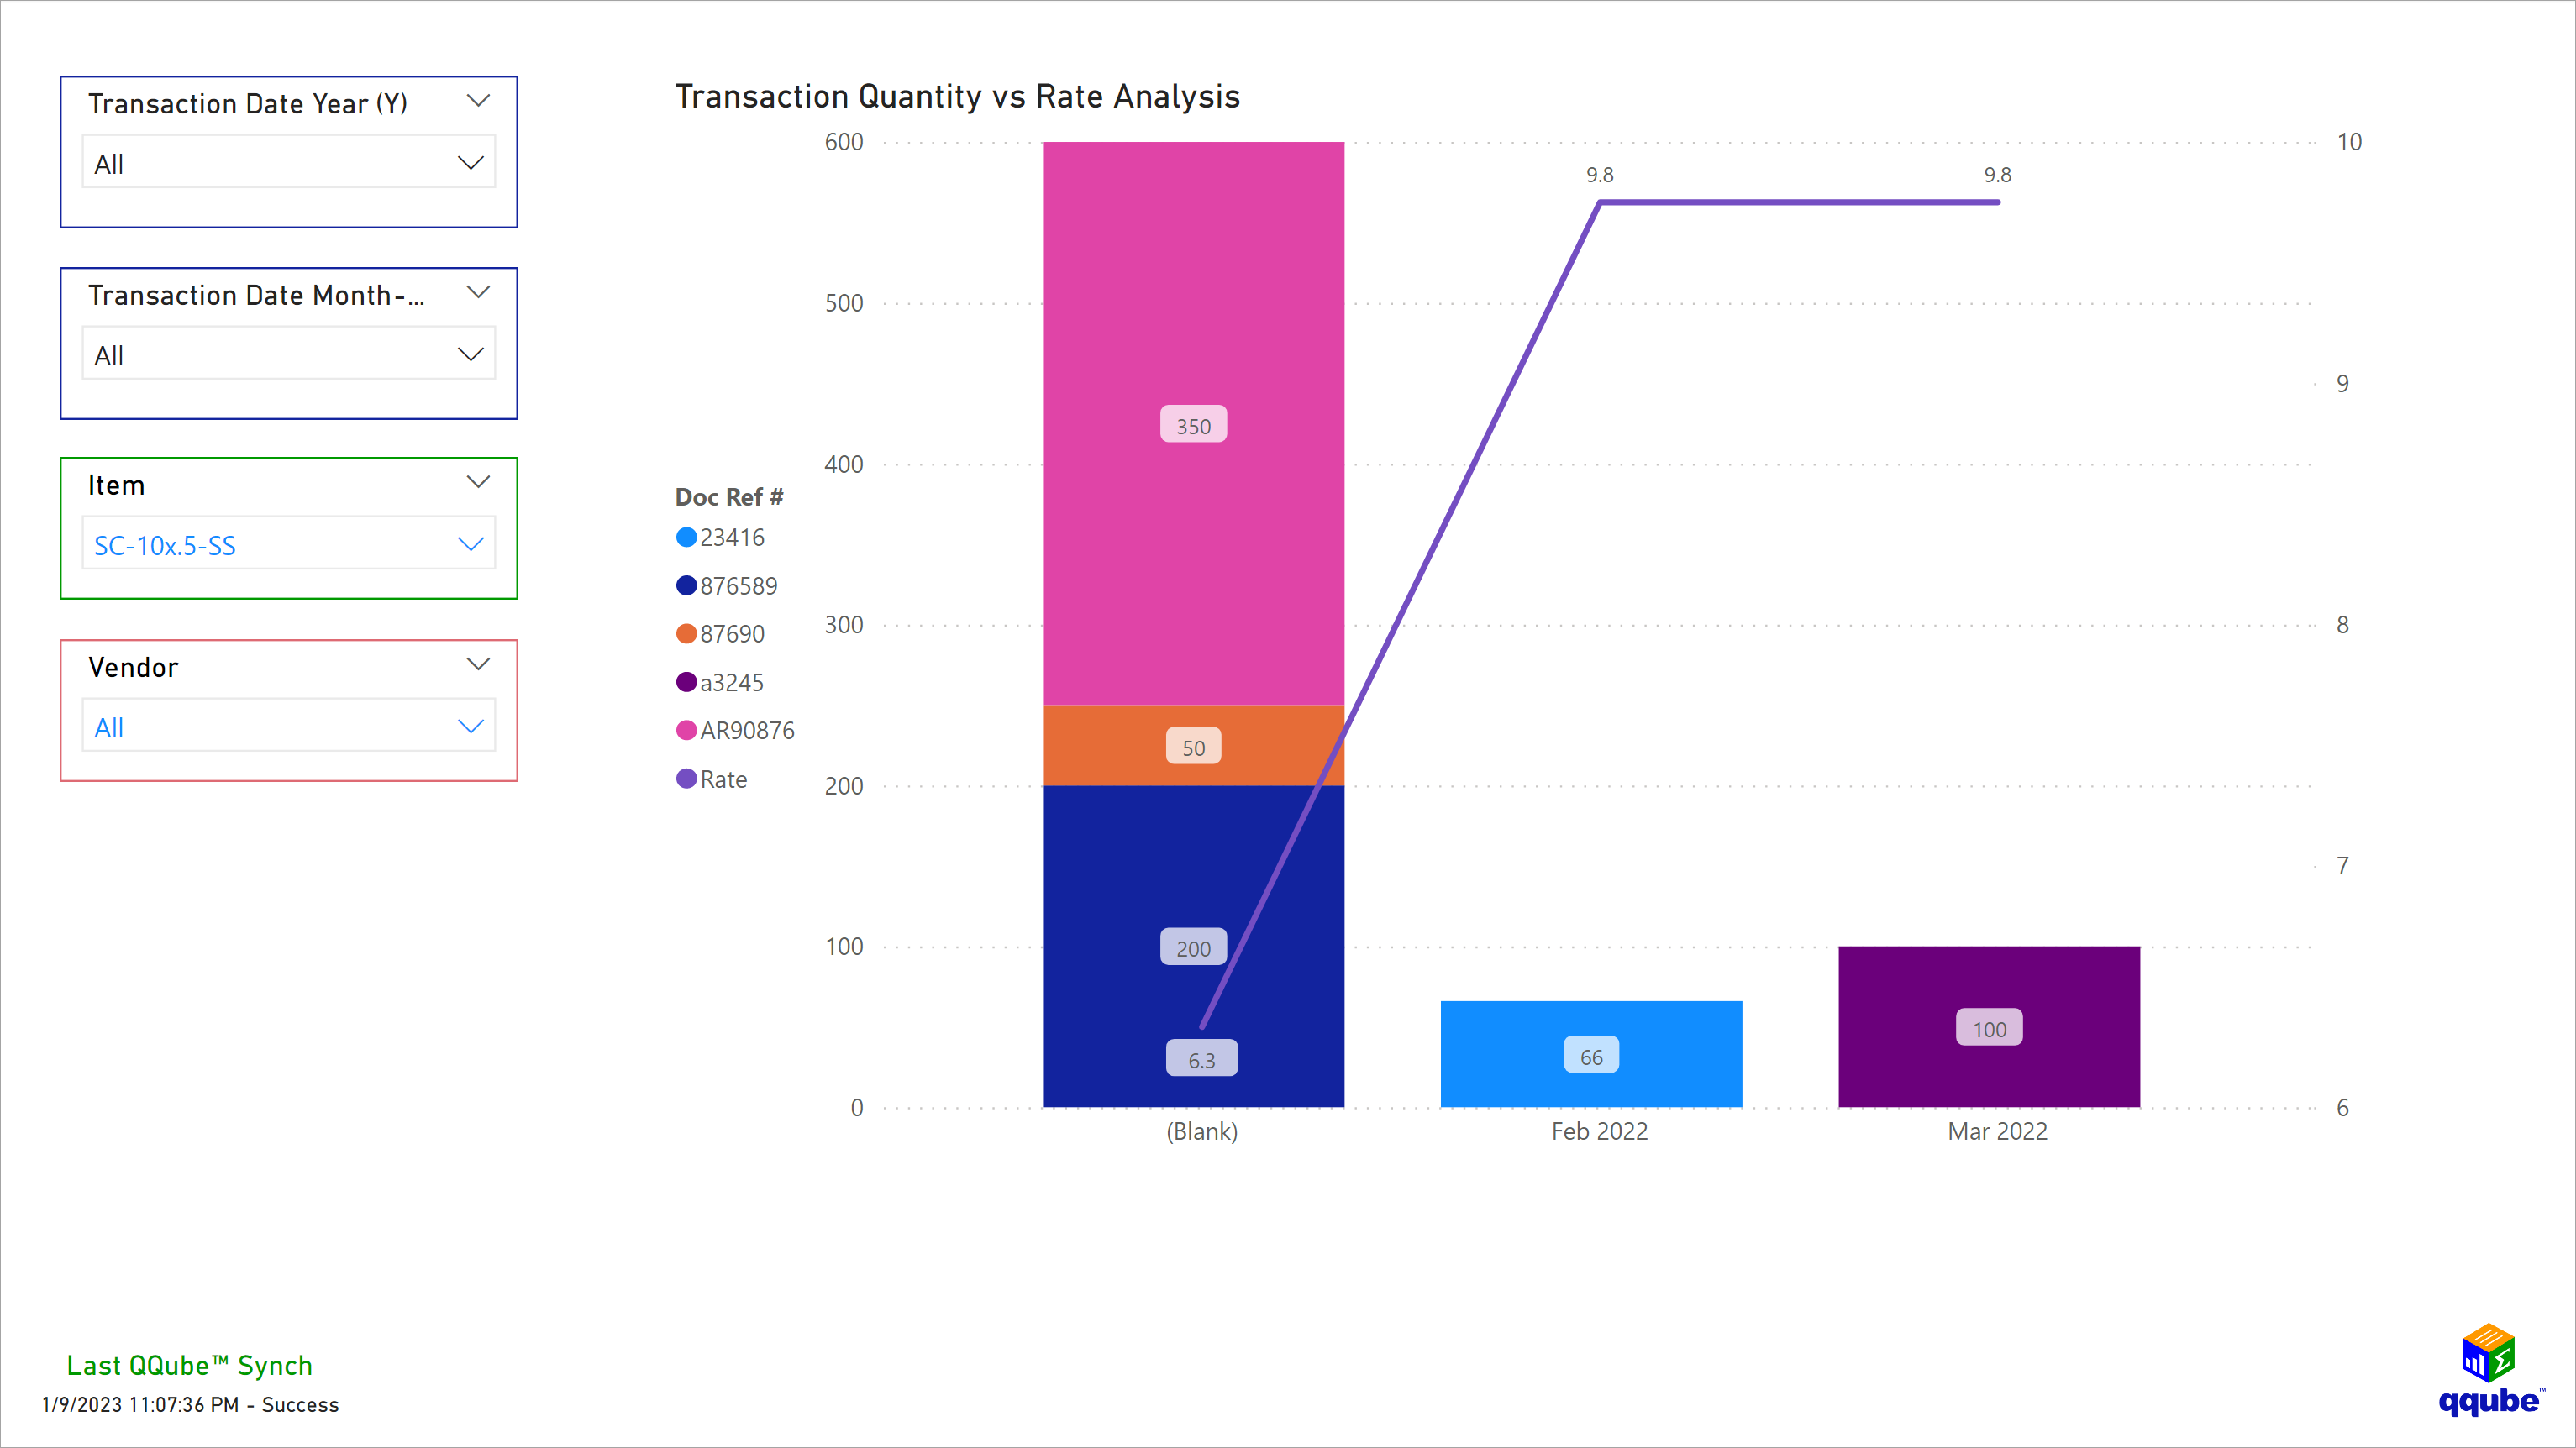Image resolution: width=2576 pixels, height=1448 pixels.
Task: Select the purple a3245 legend marker
Action: coord(686,682)
